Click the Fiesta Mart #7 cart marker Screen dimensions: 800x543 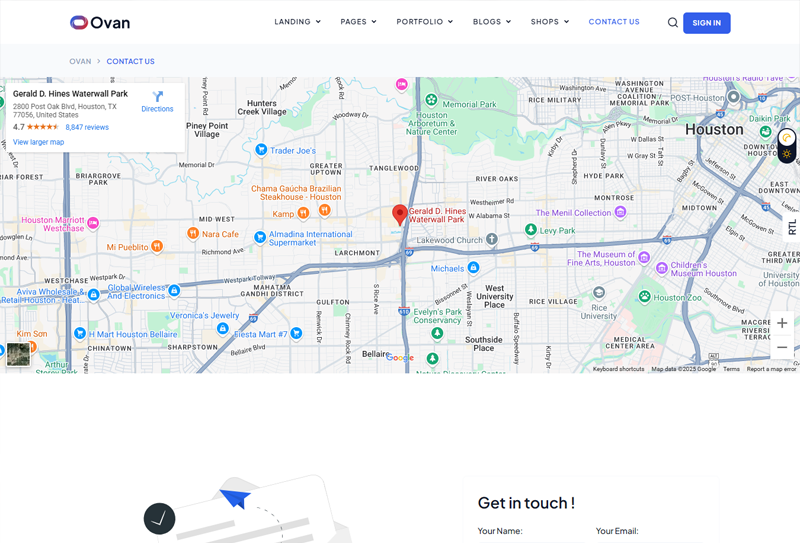tap(296, 334)
